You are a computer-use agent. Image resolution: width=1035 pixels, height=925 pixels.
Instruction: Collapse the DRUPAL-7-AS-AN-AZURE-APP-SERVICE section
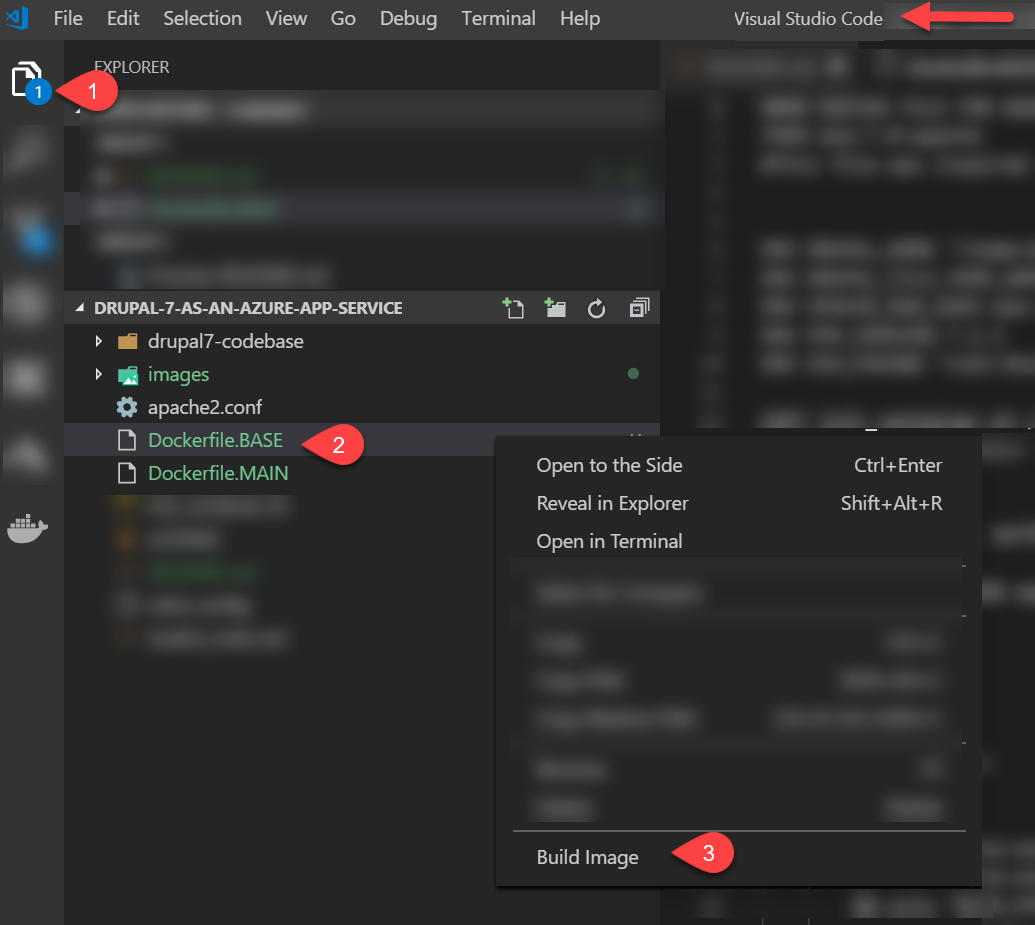(80, 308)
